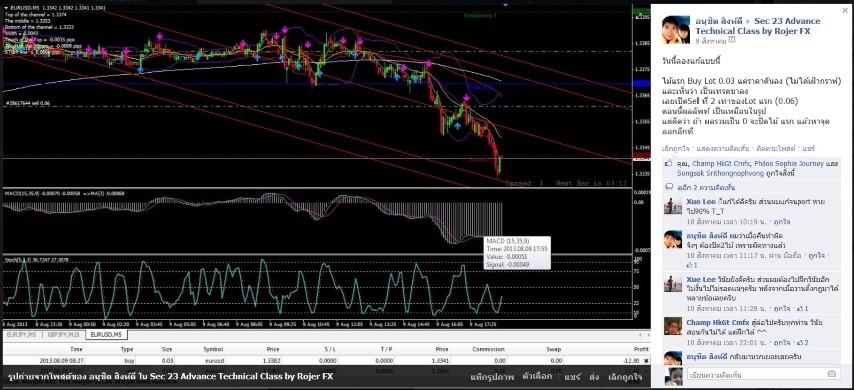This screenshot has width=854, height=390.
Task: Select the EURUSD,M5 chart tab
Action: point(107,334)
